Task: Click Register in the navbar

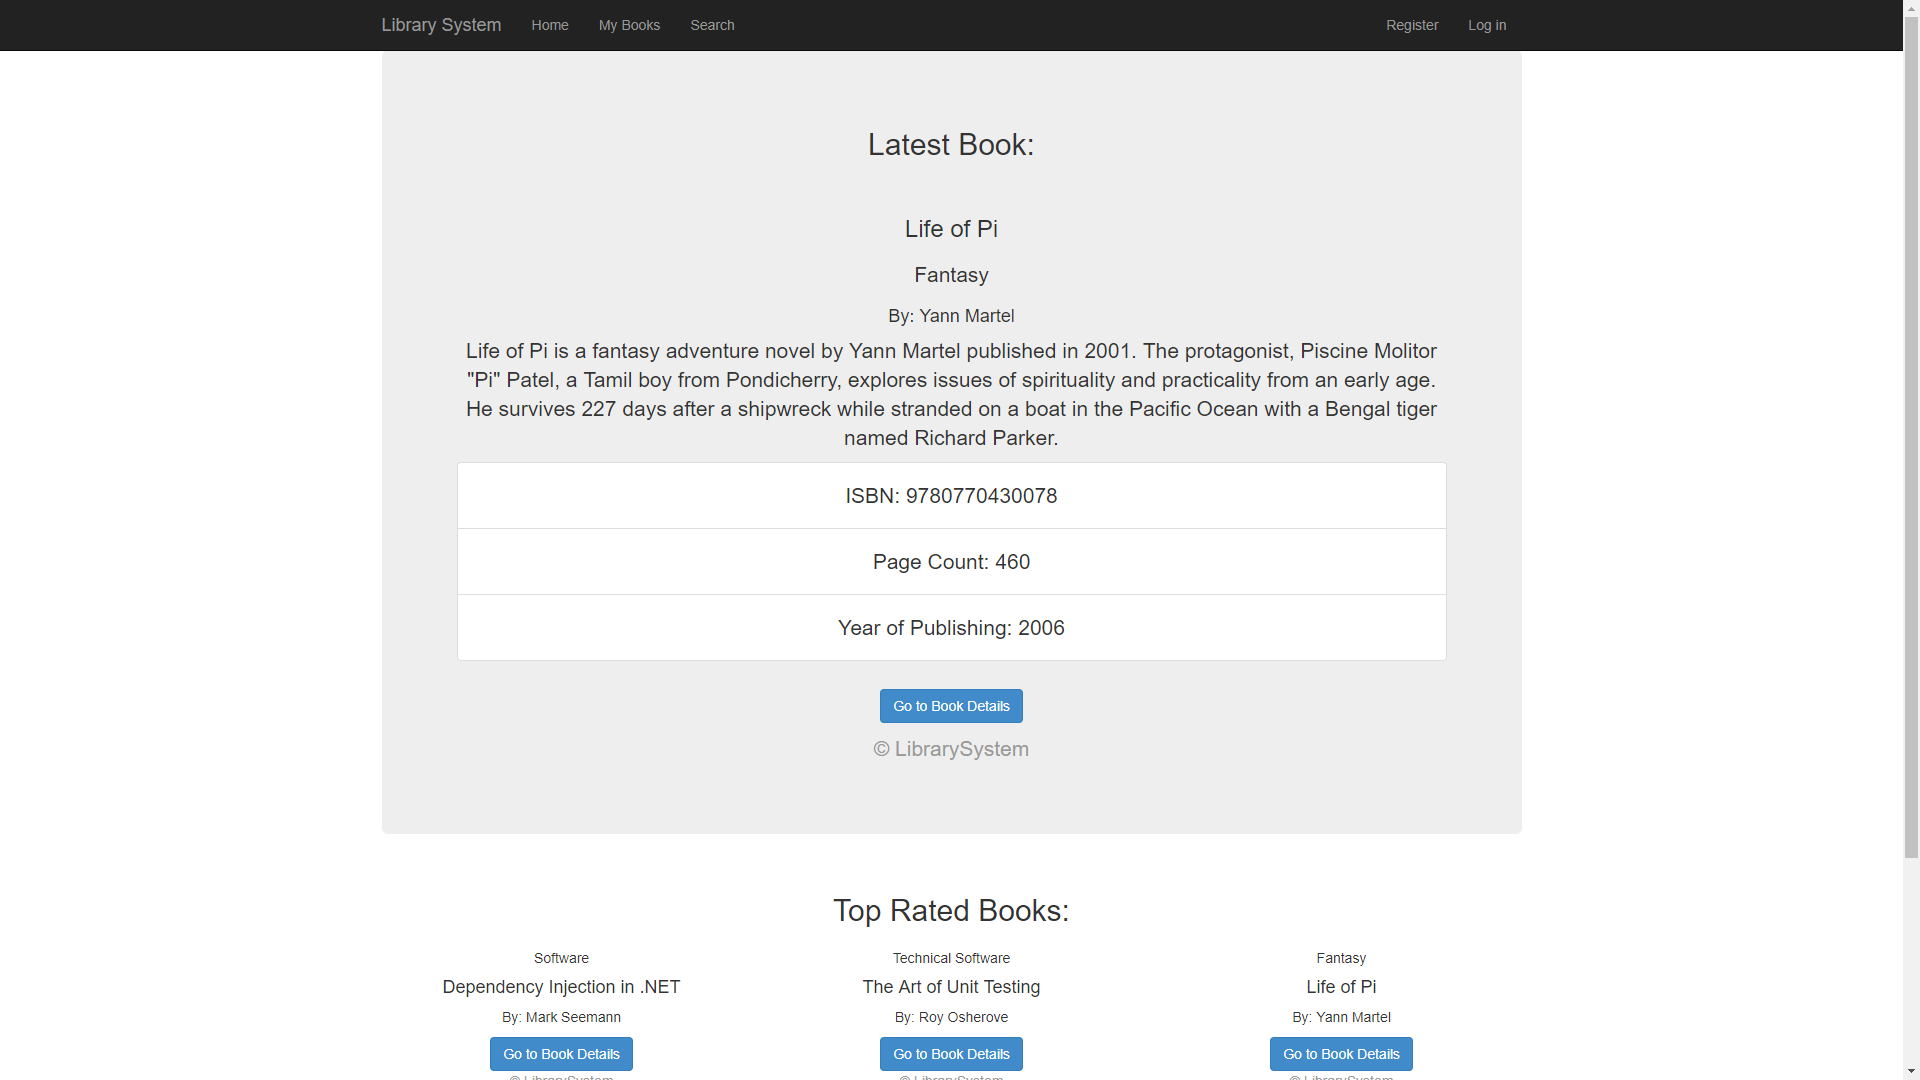Action: coord(1412,25)
